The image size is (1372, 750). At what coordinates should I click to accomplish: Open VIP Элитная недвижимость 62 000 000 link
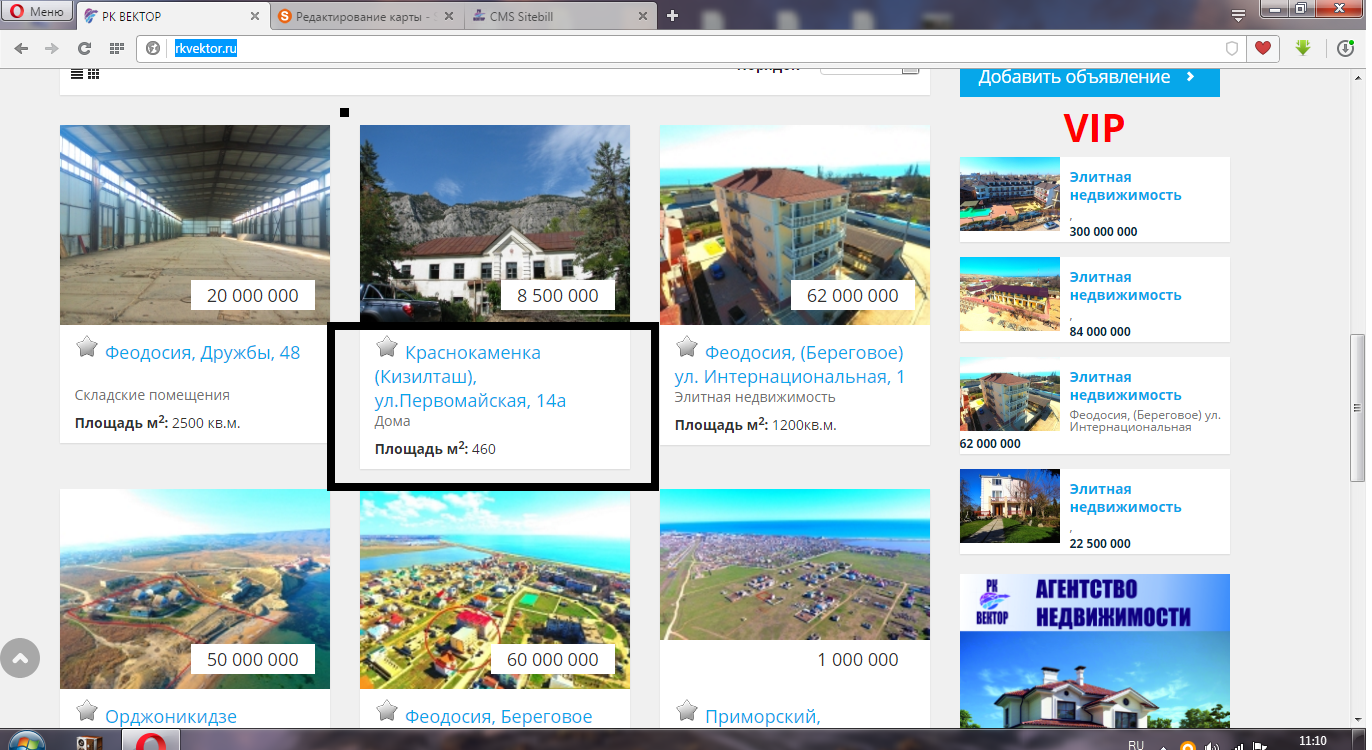(1125, 386)
